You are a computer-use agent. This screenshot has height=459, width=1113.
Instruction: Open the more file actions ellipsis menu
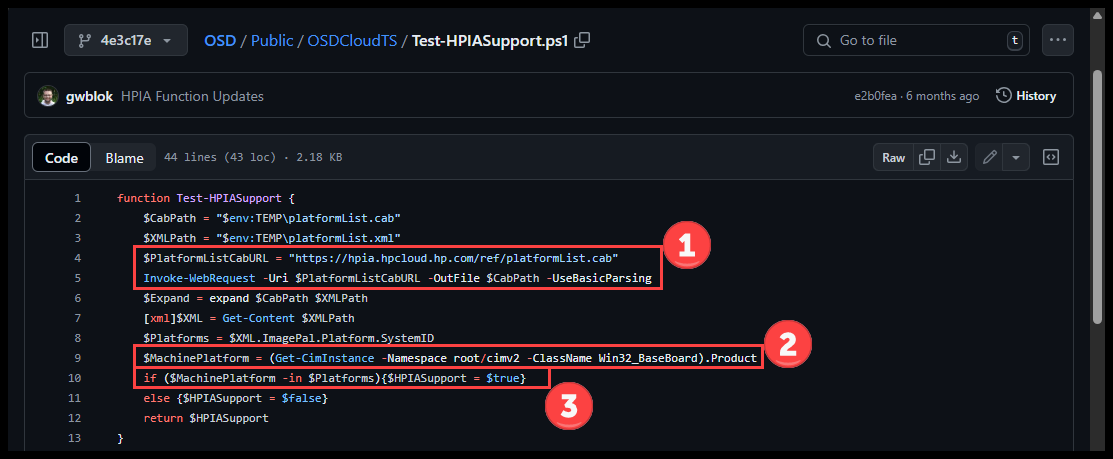(1058, 40)
